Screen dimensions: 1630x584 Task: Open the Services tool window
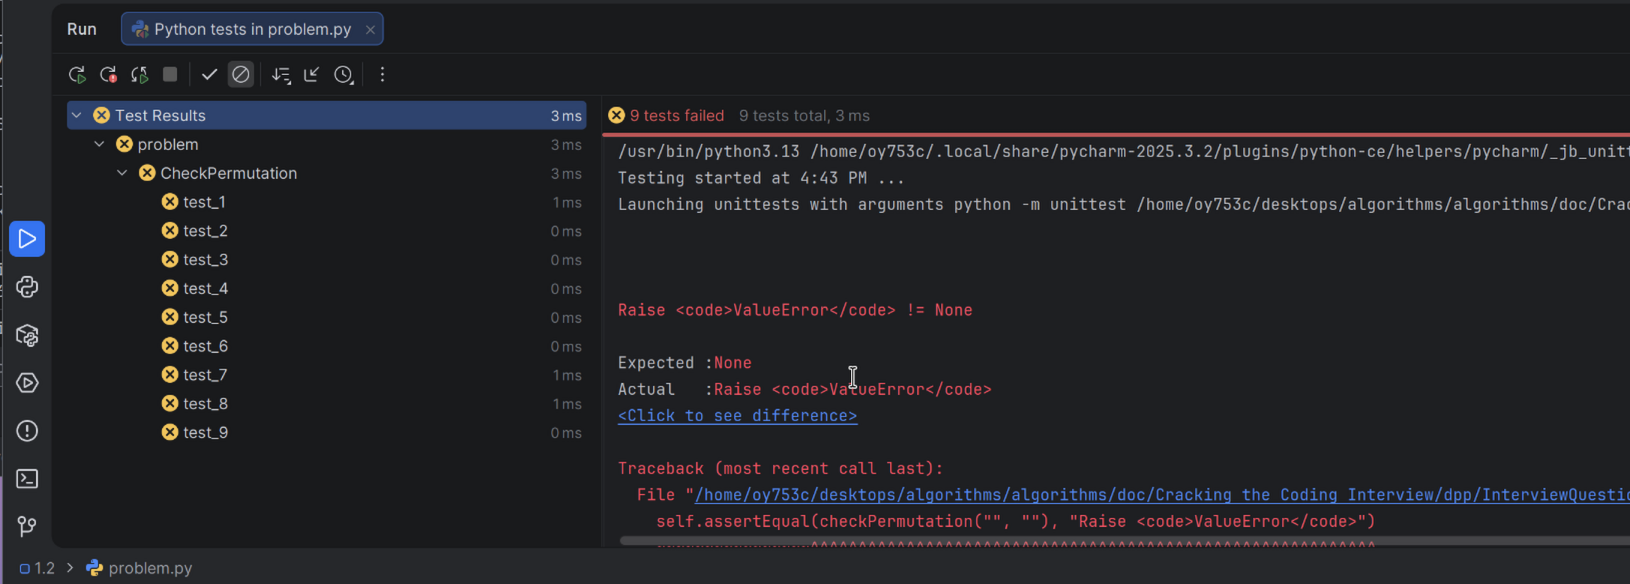pos(27,383)
